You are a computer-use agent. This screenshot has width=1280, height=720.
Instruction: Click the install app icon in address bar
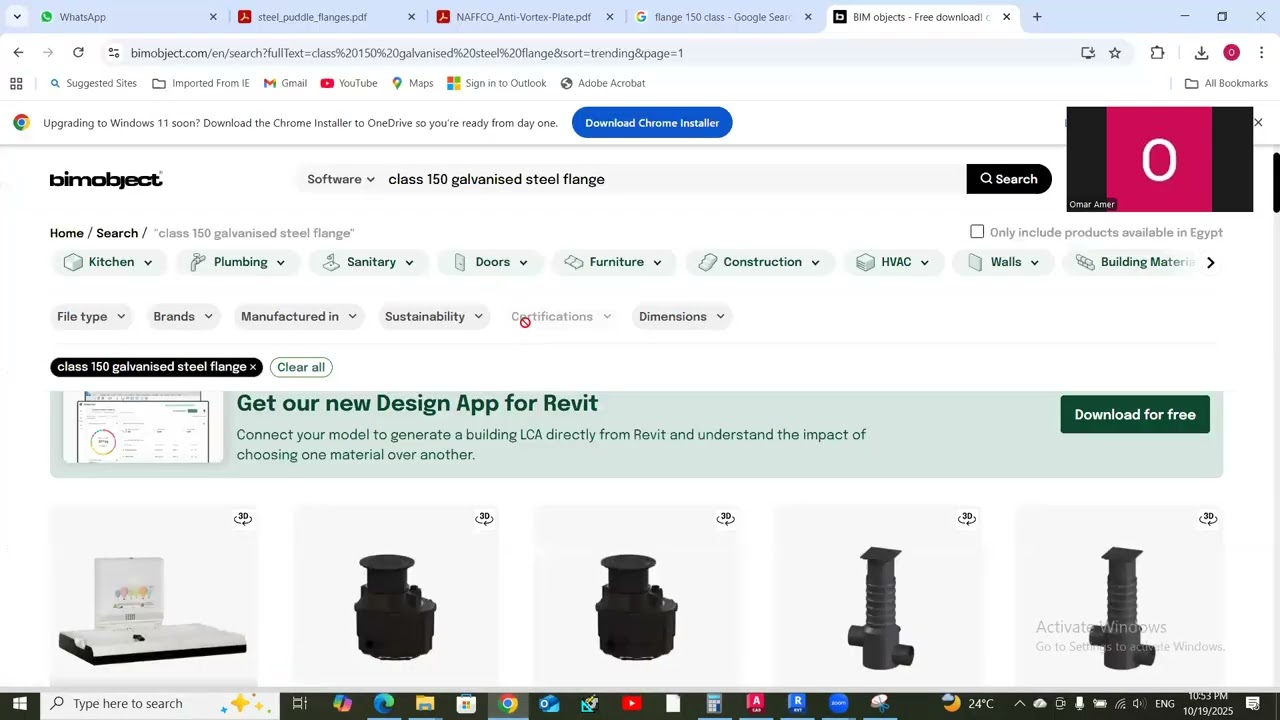[x=1088, y=53]
